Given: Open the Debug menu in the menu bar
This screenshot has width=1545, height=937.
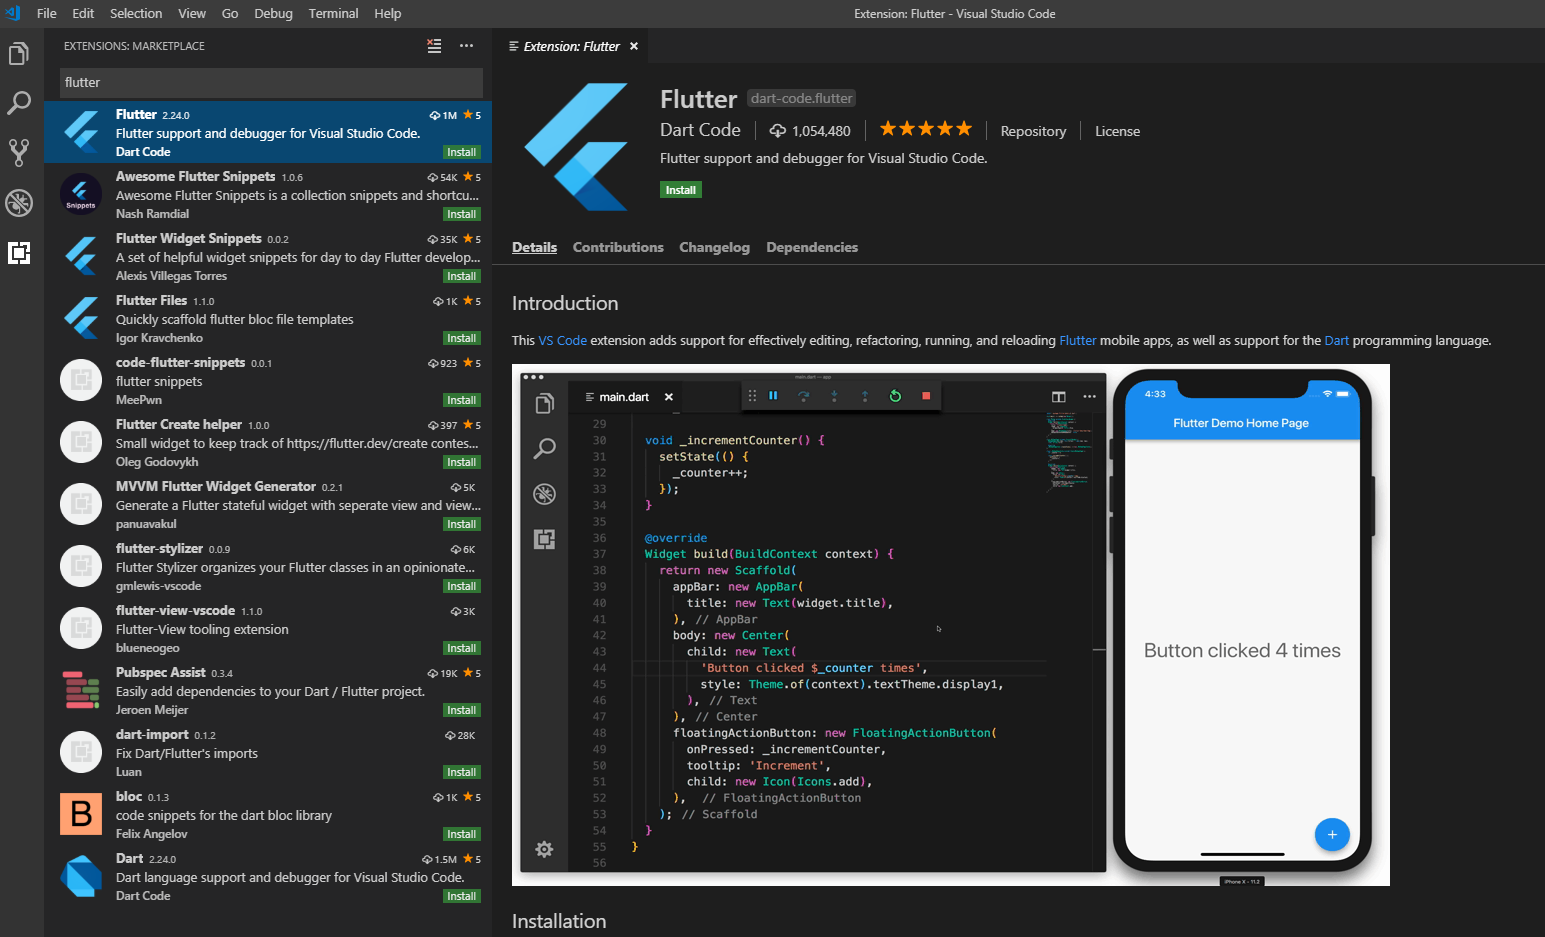Looking at the screenshot, I should 273,13.
